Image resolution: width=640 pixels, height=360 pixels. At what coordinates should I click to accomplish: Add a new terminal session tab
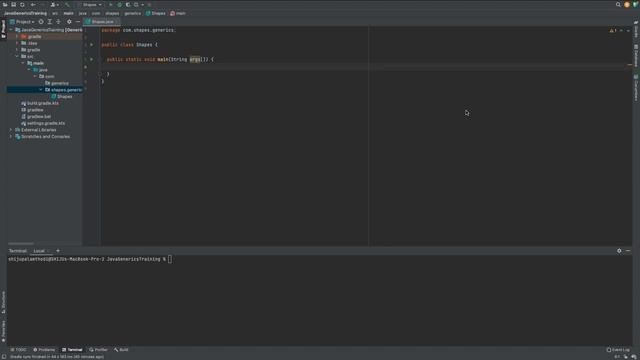(58, 251)
